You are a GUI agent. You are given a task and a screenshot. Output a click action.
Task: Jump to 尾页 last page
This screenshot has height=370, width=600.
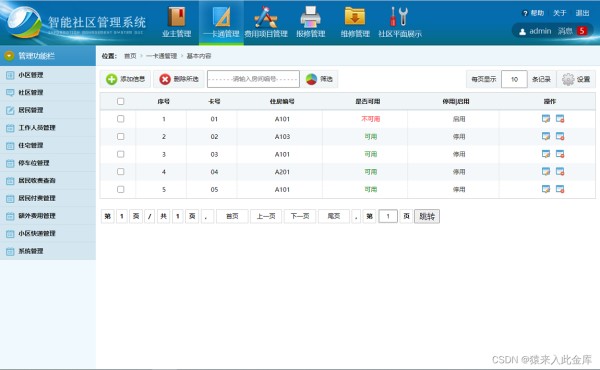tap(334, 216)
